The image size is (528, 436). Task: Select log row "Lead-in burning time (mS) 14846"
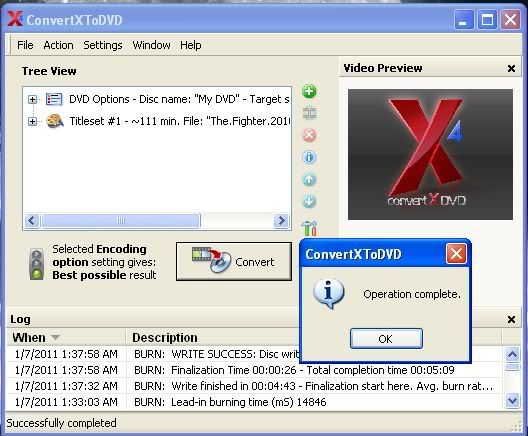click(254, 402)
